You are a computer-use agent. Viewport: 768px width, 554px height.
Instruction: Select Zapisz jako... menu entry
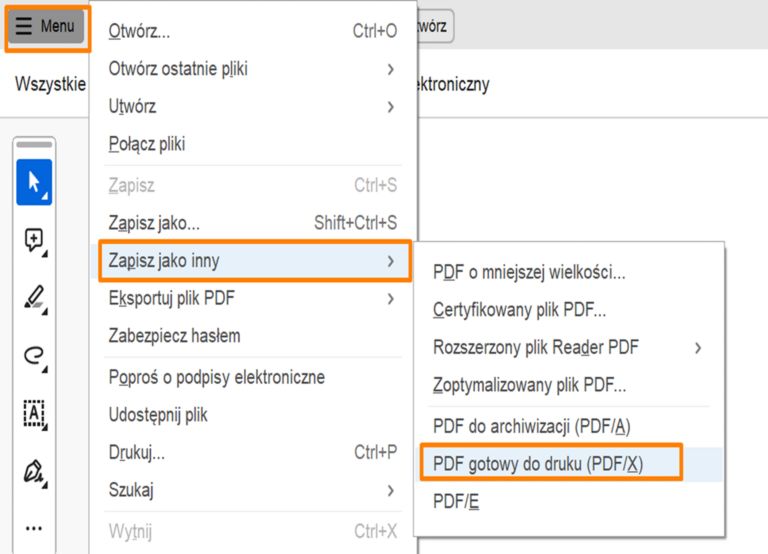[x=154, y=222]
